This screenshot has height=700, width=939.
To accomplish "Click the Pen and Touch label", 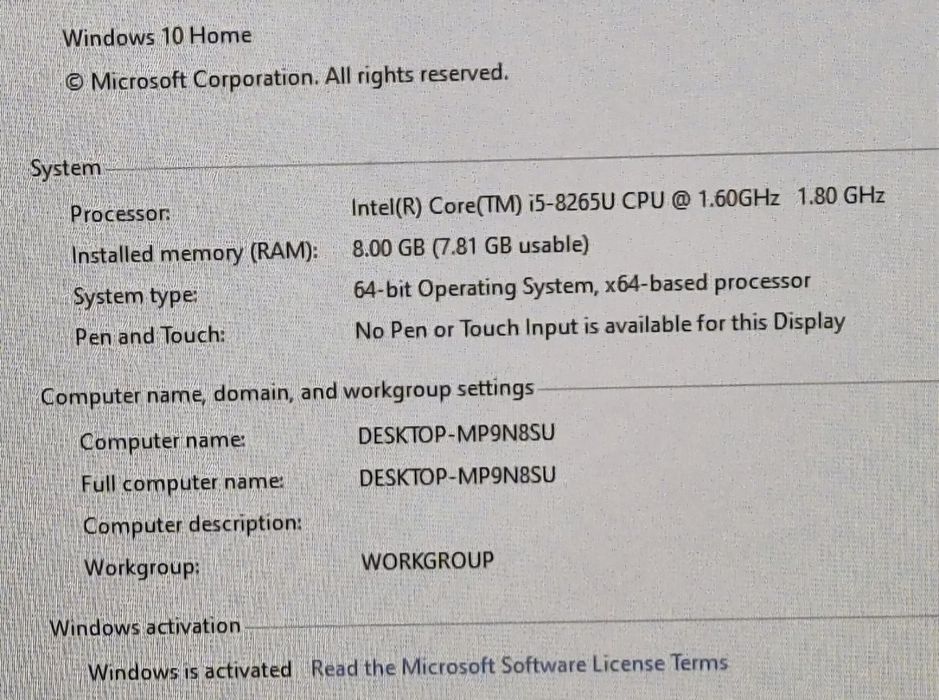I will tap(150, 335).
